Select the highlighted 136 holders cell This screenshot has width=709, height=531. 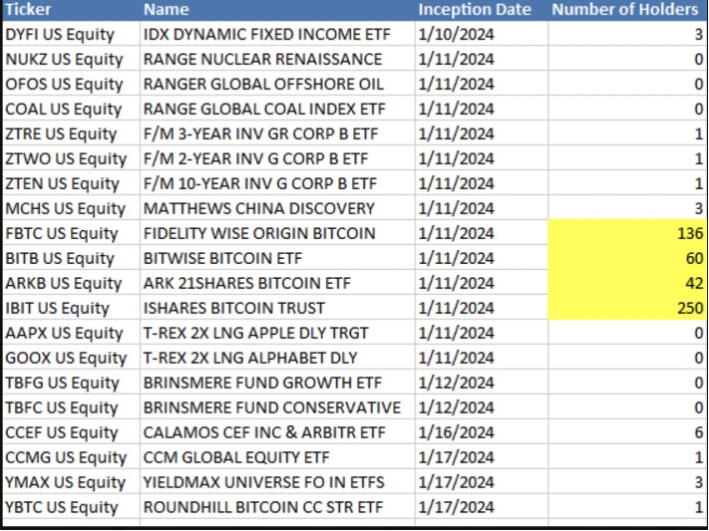[627, 234]
